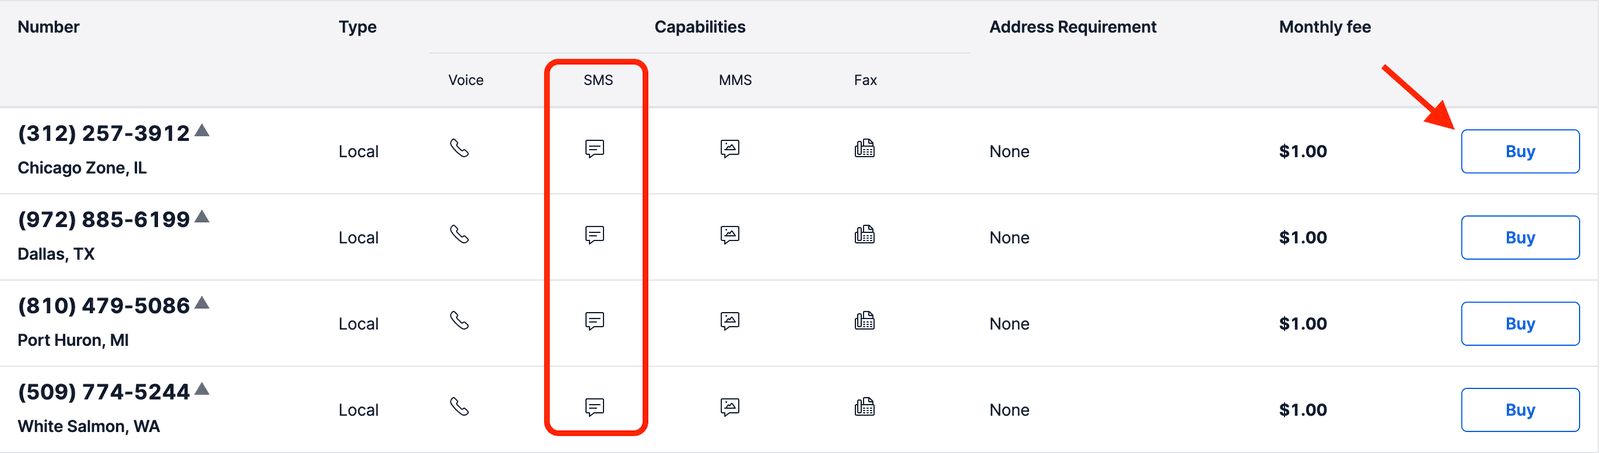Screen dimensions: 1600x453
Task: Click the SMS icon for Dallas, TX number
Action: click(595, 235)
